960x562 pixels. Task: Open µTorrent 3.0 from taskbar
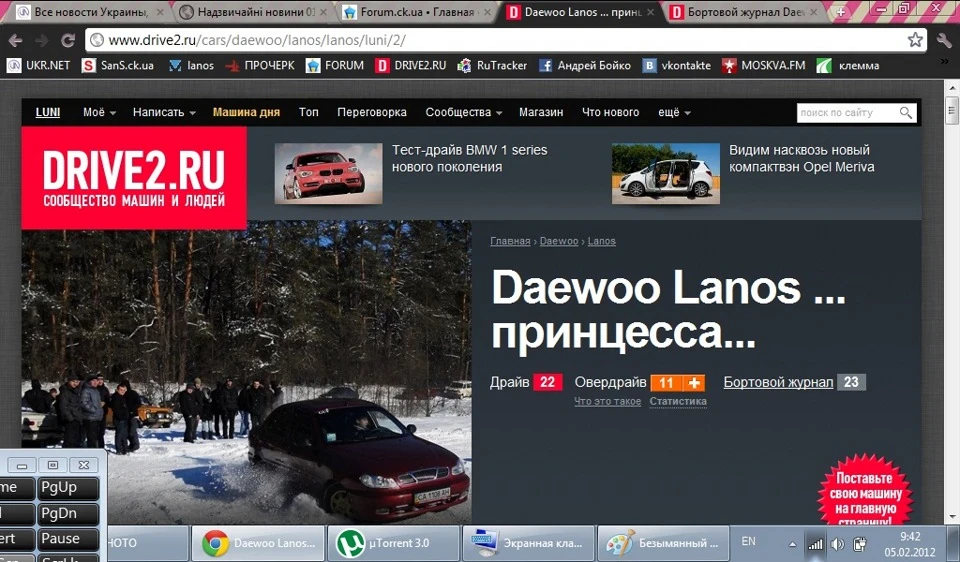click(x=393, y=543)
